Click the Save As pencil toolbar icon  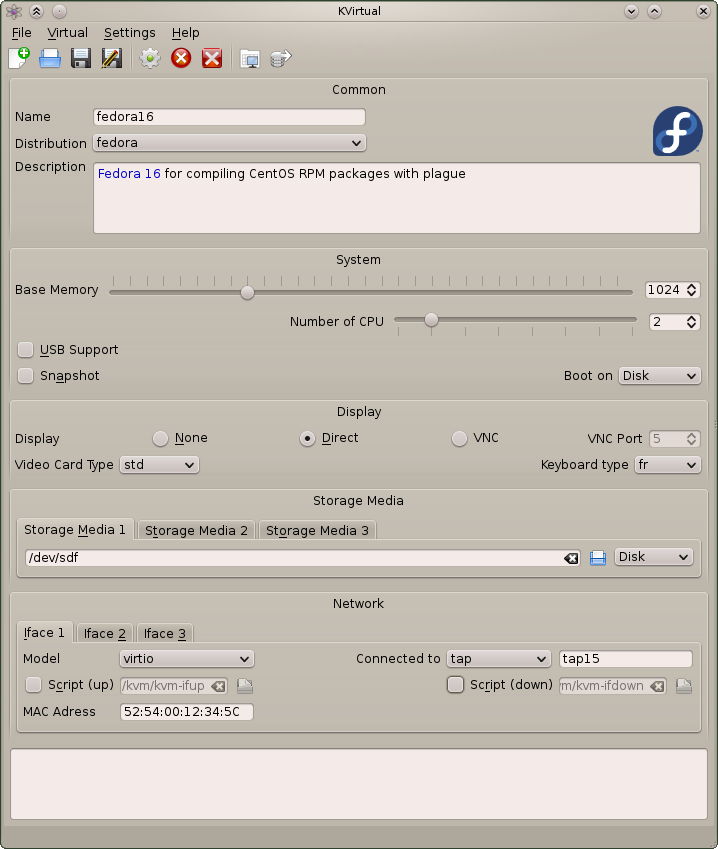coord(112,58)
